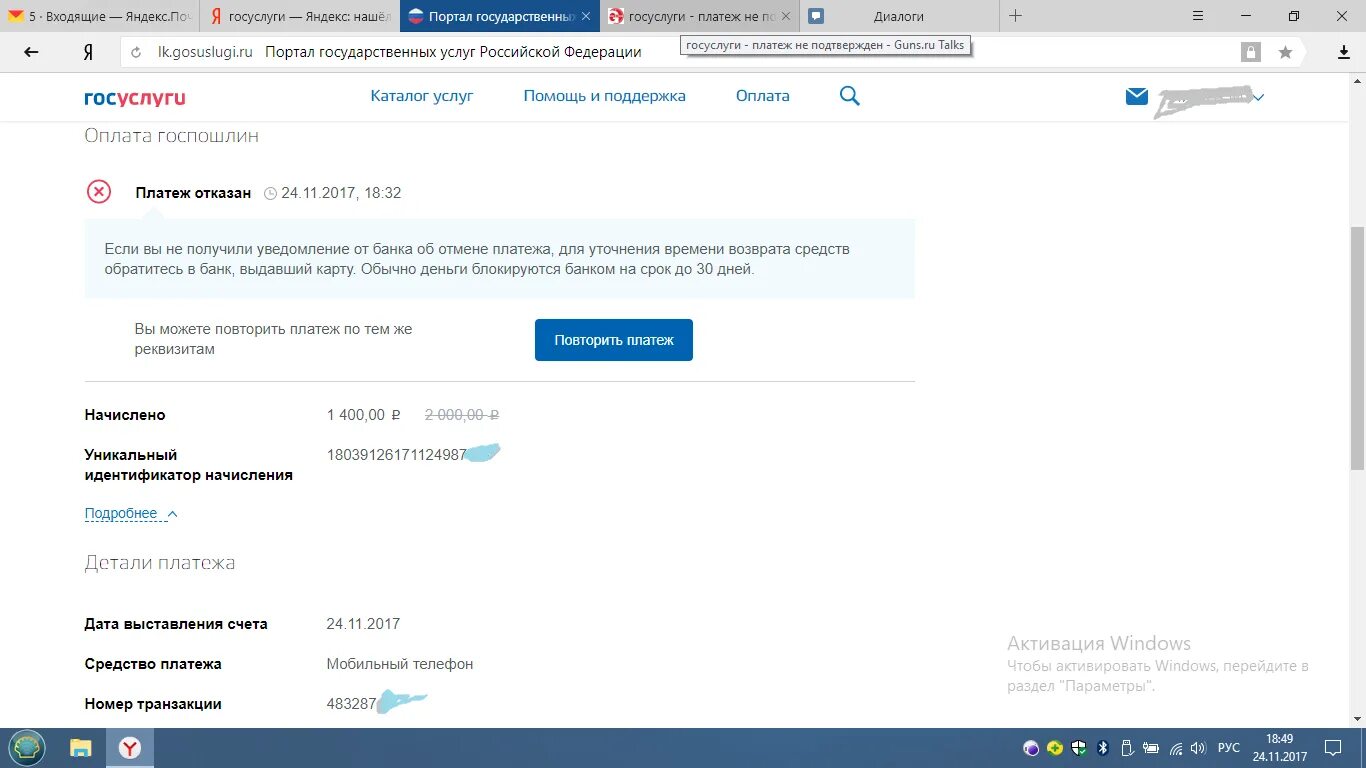Click the crossed-out 2 000,00 ₽ amount
This screenshot has height=768, width=1366.
(462, 415)
